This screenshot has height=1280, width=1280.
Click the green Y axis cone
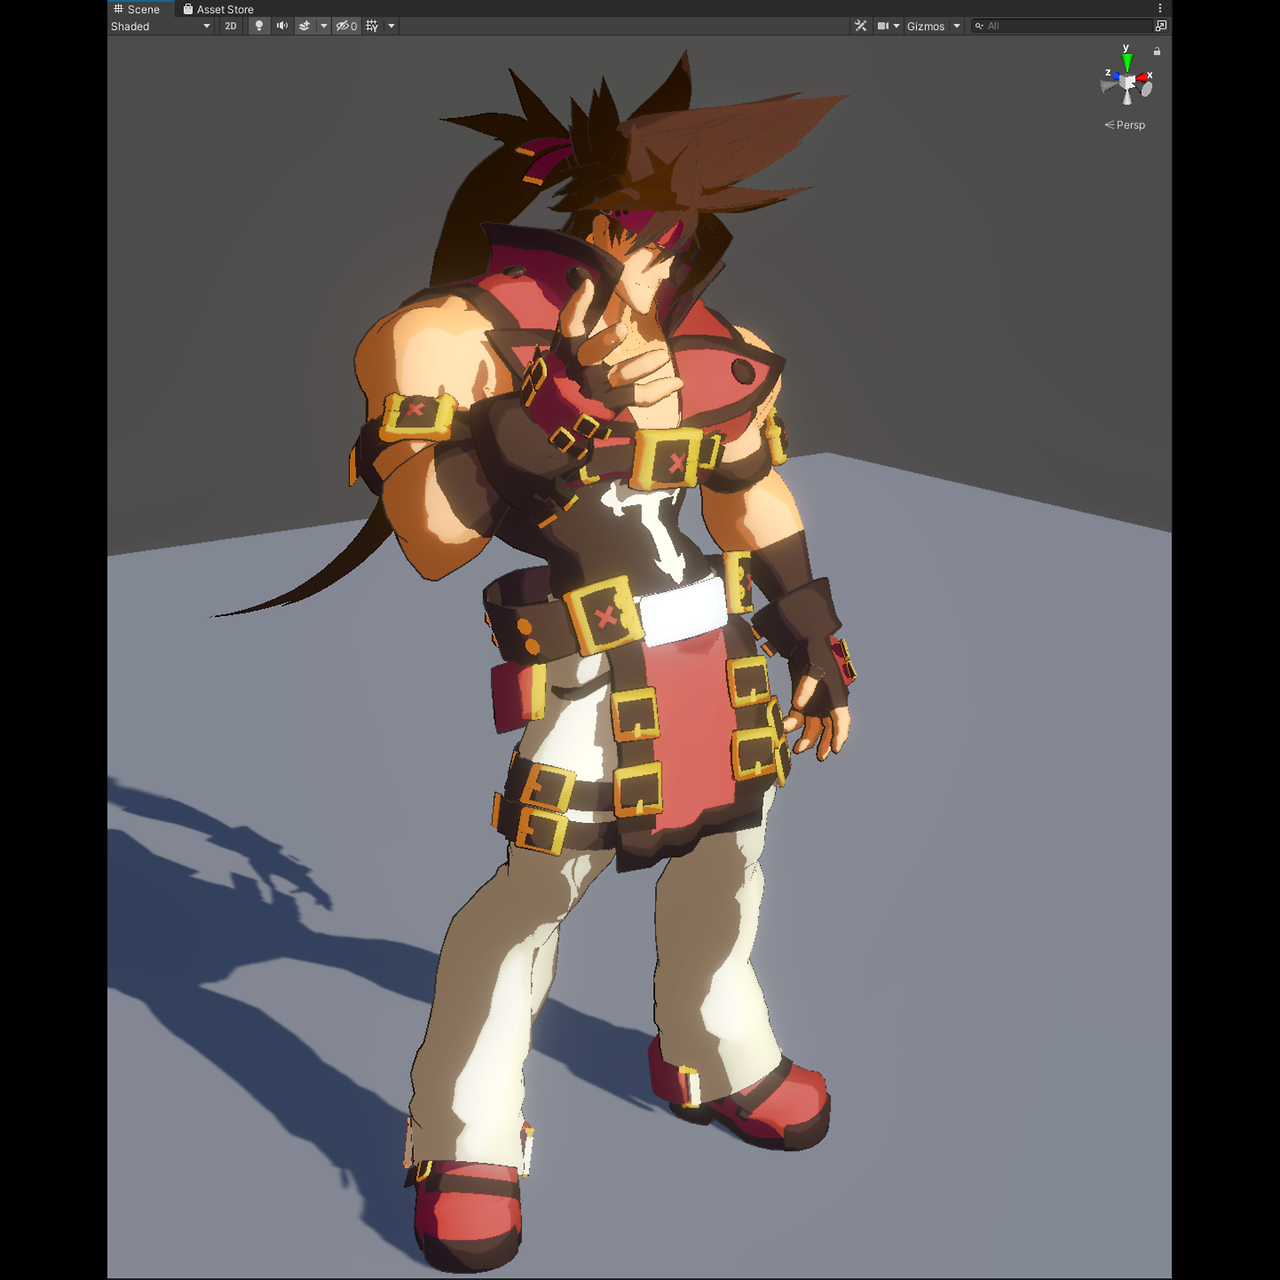1127,63
